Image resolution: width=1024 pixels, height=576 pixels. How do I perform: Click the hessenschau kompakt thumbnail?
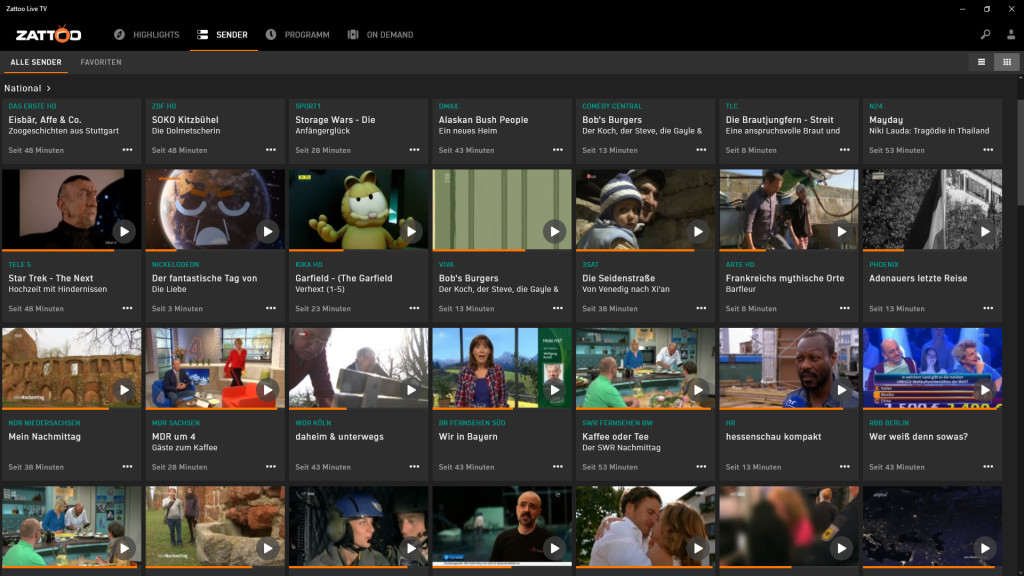788,368
